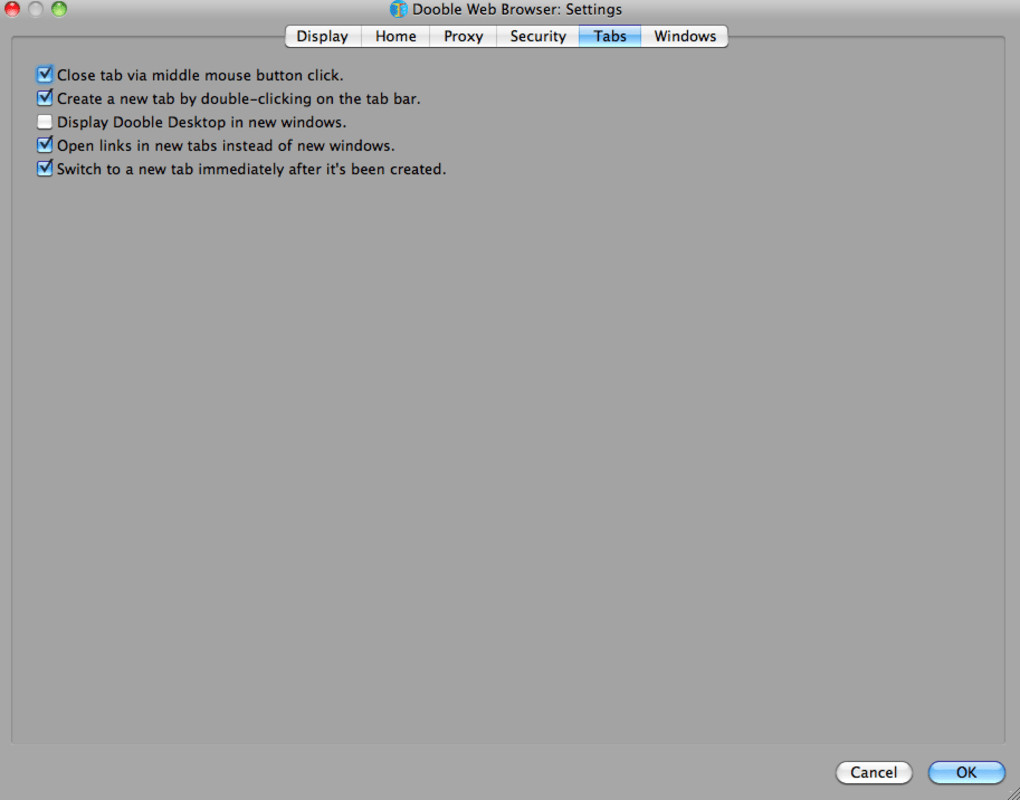1020x800 pixels.
Task: Enable Display Dooble Desktop in new windows
Action: click(44, 122)
